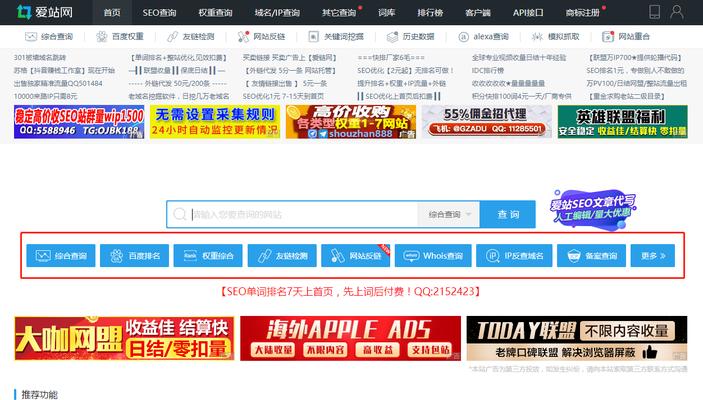Open the mobile version phone icon
This screenshot has width=703, height=400.
[x=654, y=12]
